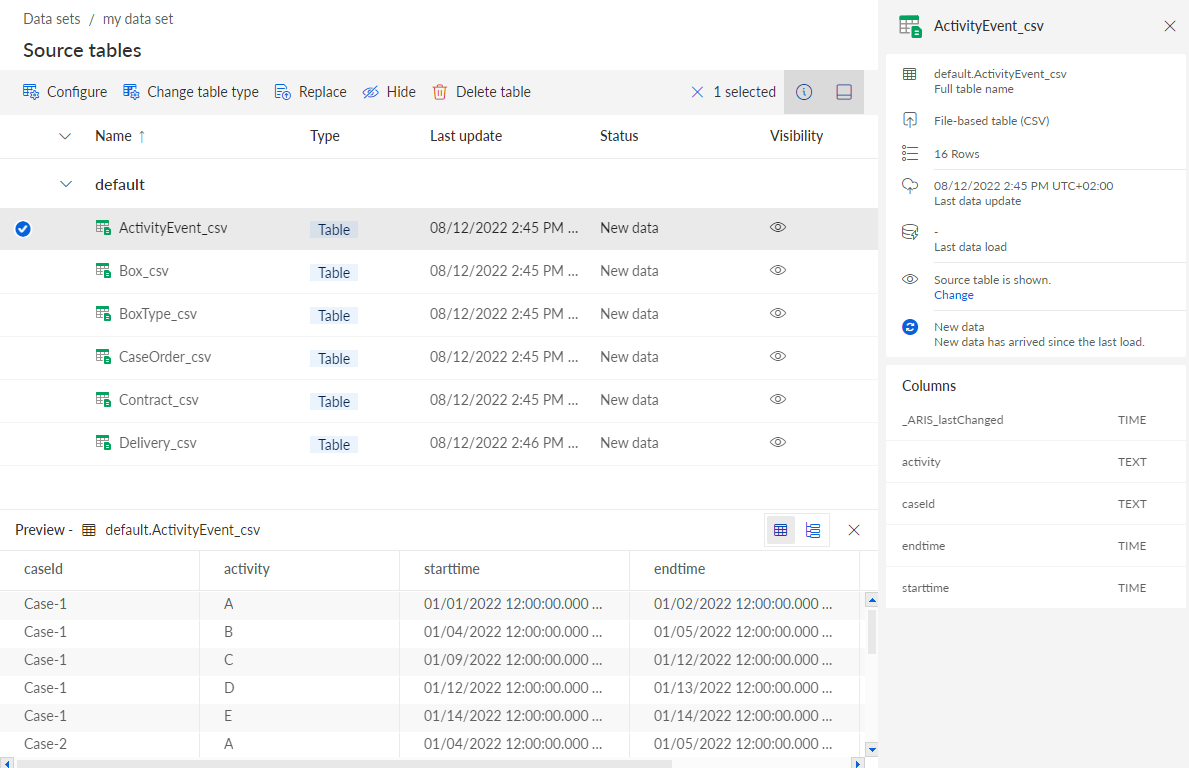Open Configure for the selected table

pyautogui.click(x=65, y=92)
